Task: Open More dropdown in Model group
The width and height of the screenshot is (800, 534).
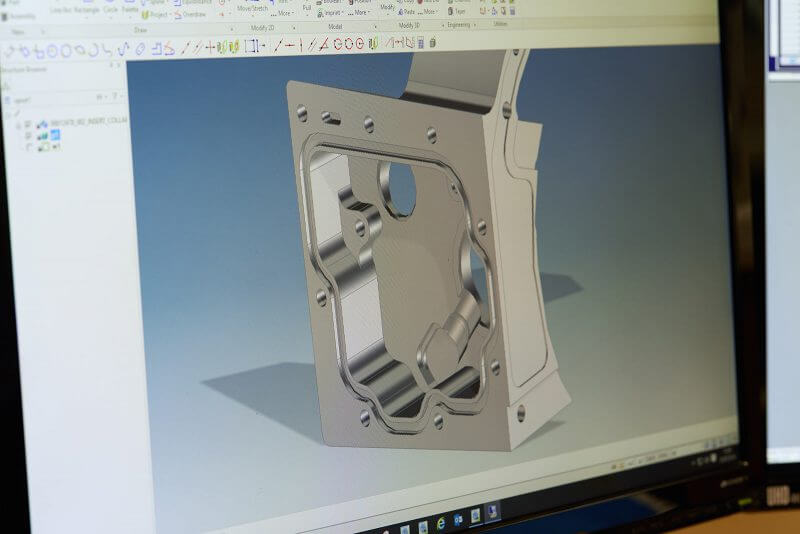Action: point(359,12)
